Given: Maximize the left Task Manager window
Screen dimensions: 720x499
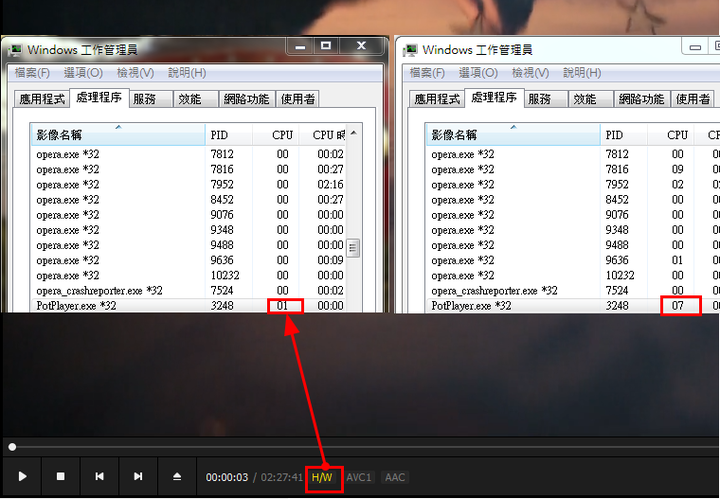Looking at the screenshot, I should click(x=326, y=46).
